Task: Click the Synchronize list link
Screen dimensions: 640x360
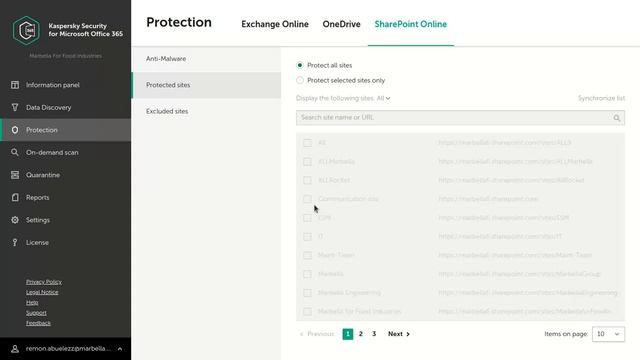Action: point(601,98)
